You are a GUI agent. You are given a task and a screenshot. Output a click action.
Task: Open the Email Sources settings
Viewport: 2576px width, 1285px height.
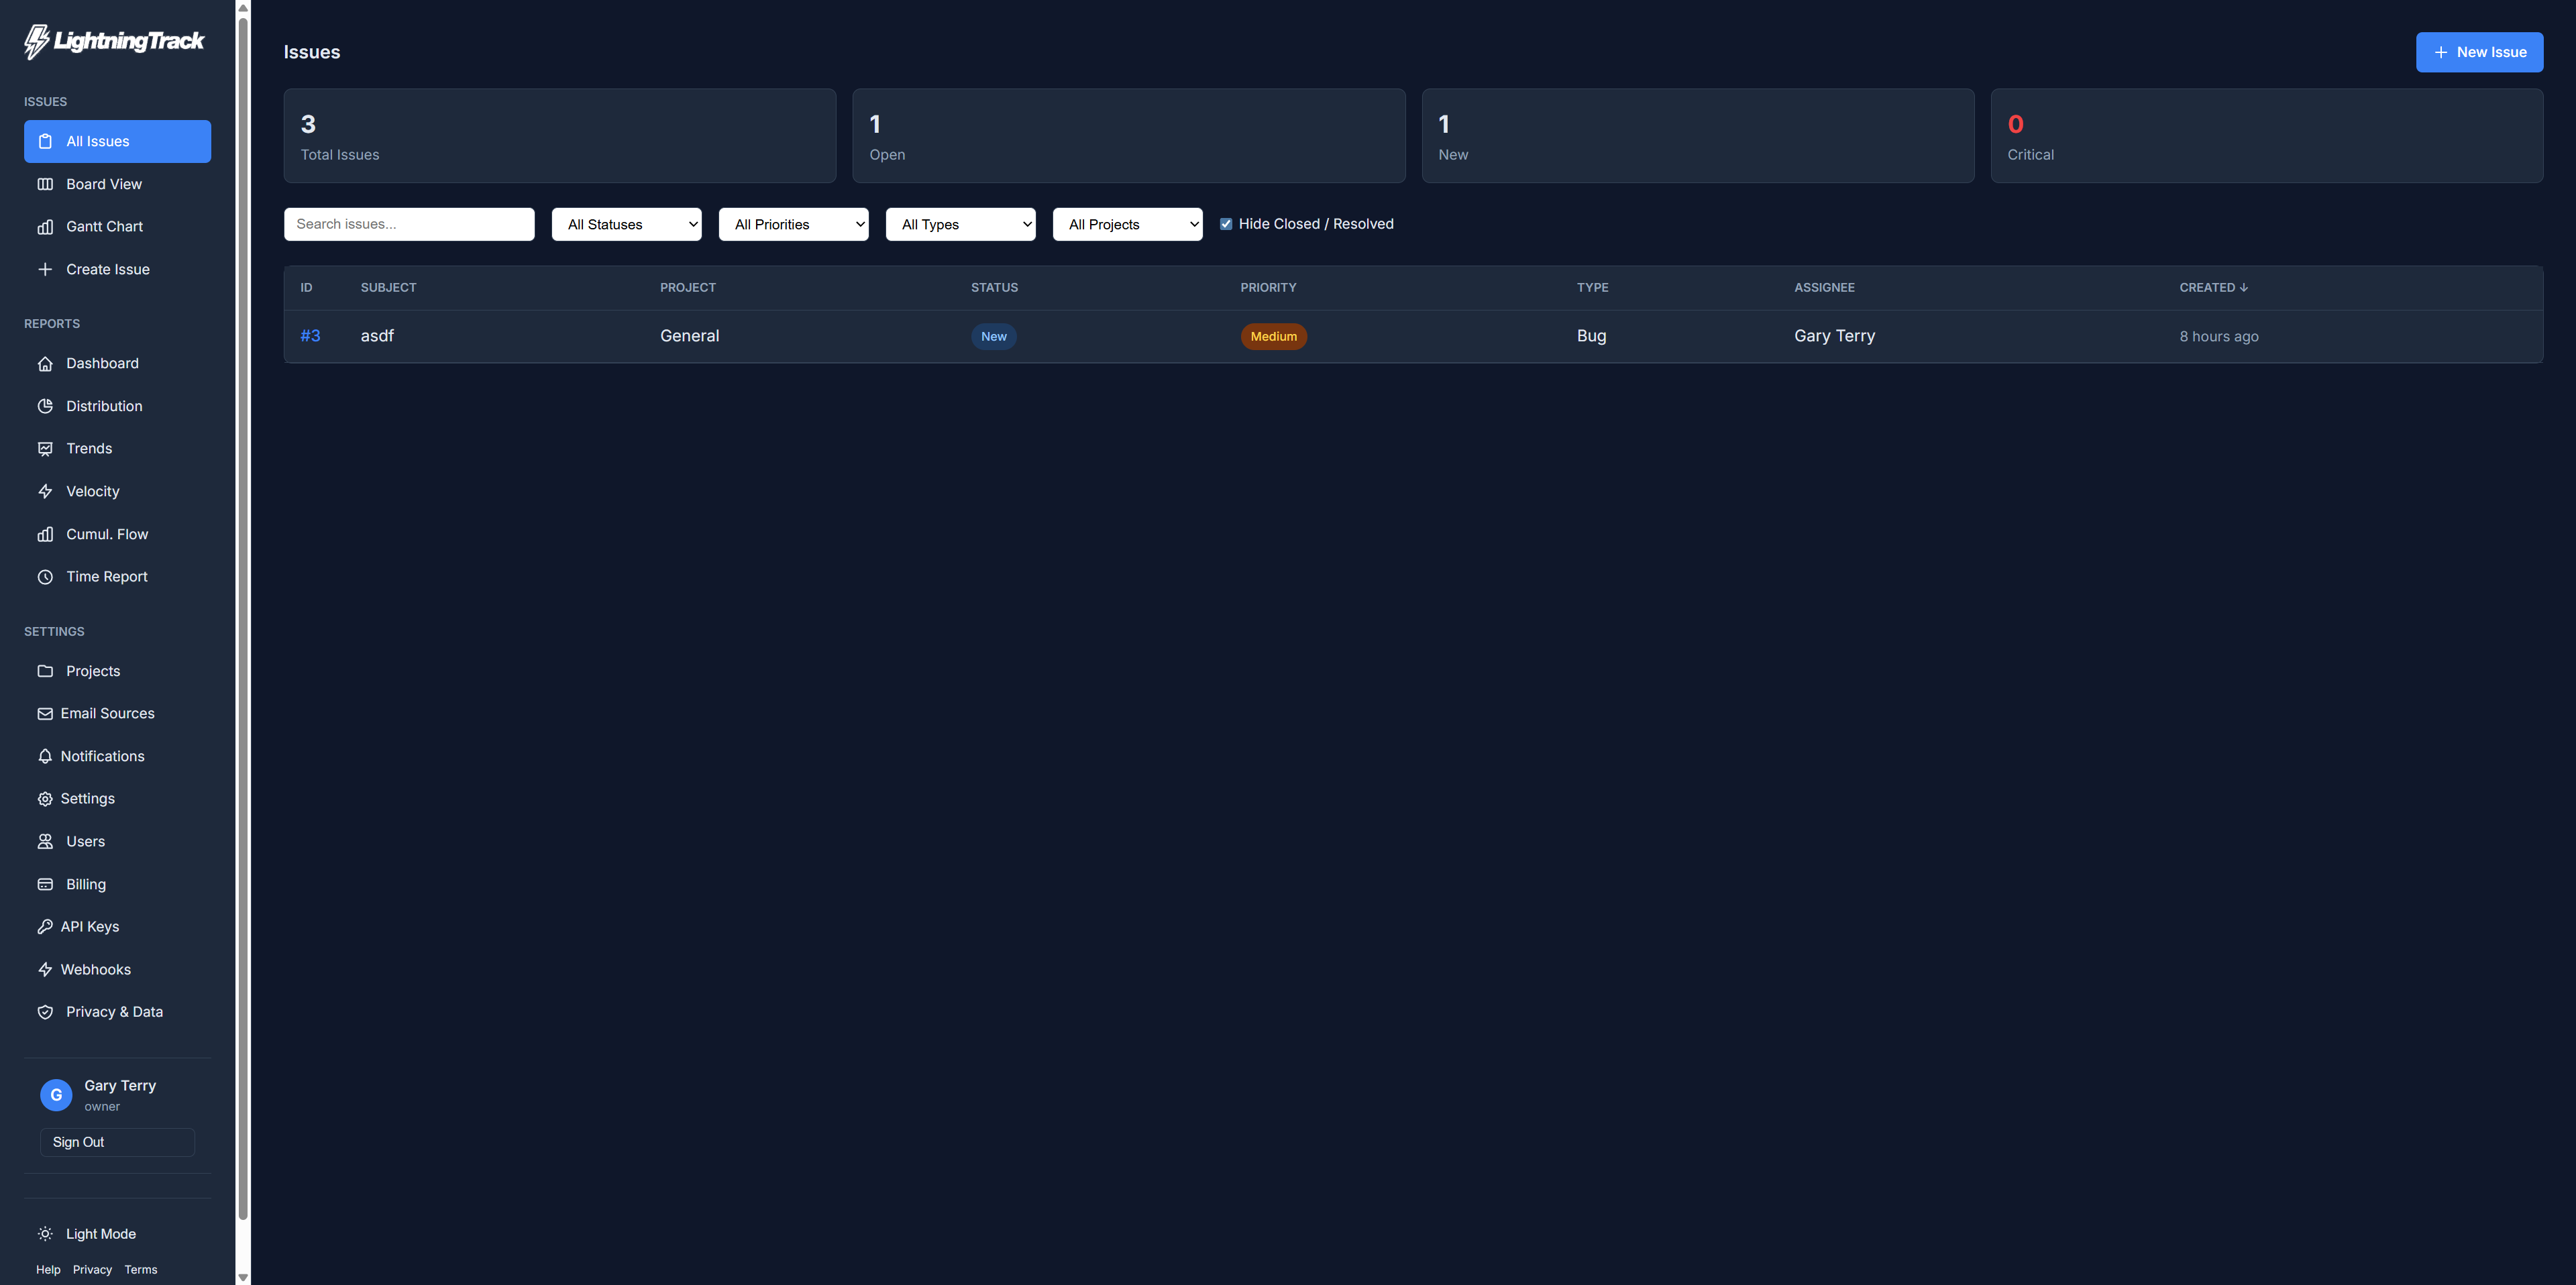[x=109, y=713]
